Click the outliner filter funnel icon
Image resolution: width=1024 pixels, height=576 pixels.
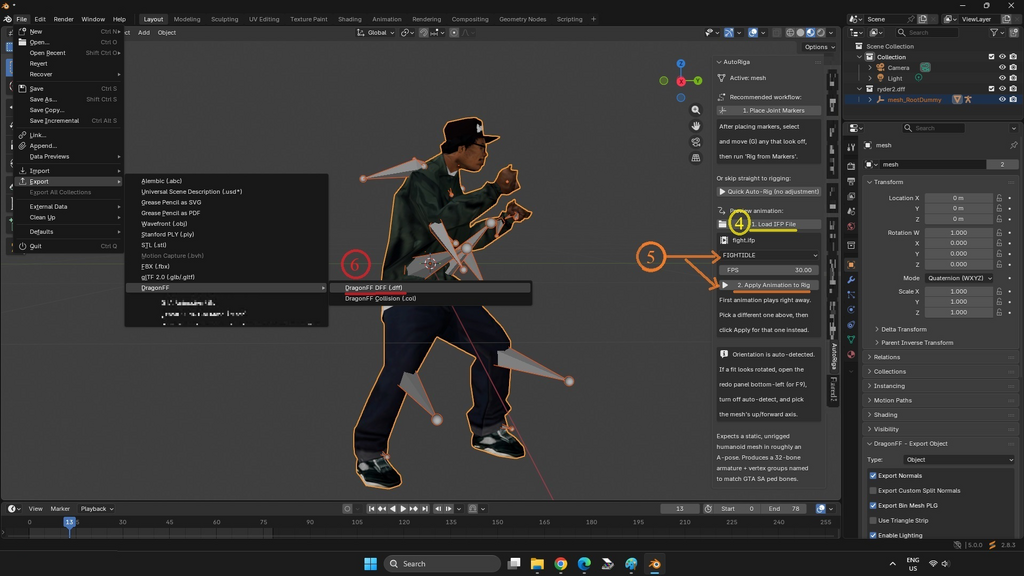994,32
